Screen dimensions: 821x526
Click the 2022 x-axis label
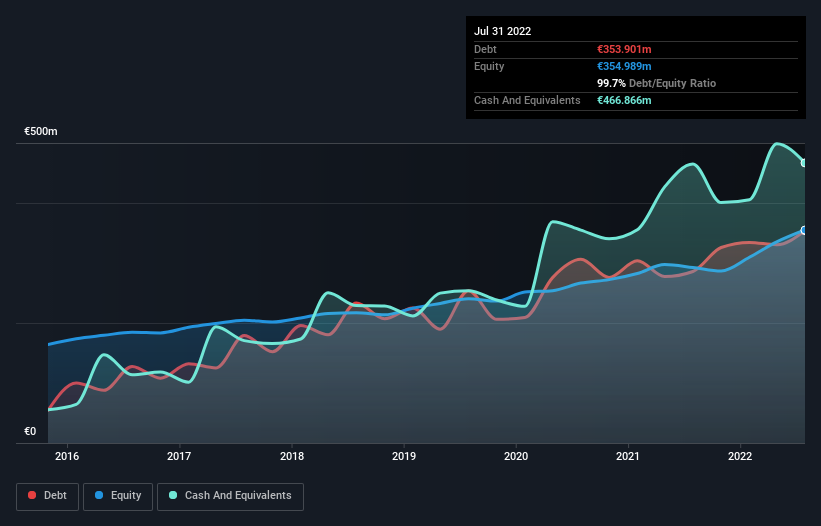click(740, 456)
